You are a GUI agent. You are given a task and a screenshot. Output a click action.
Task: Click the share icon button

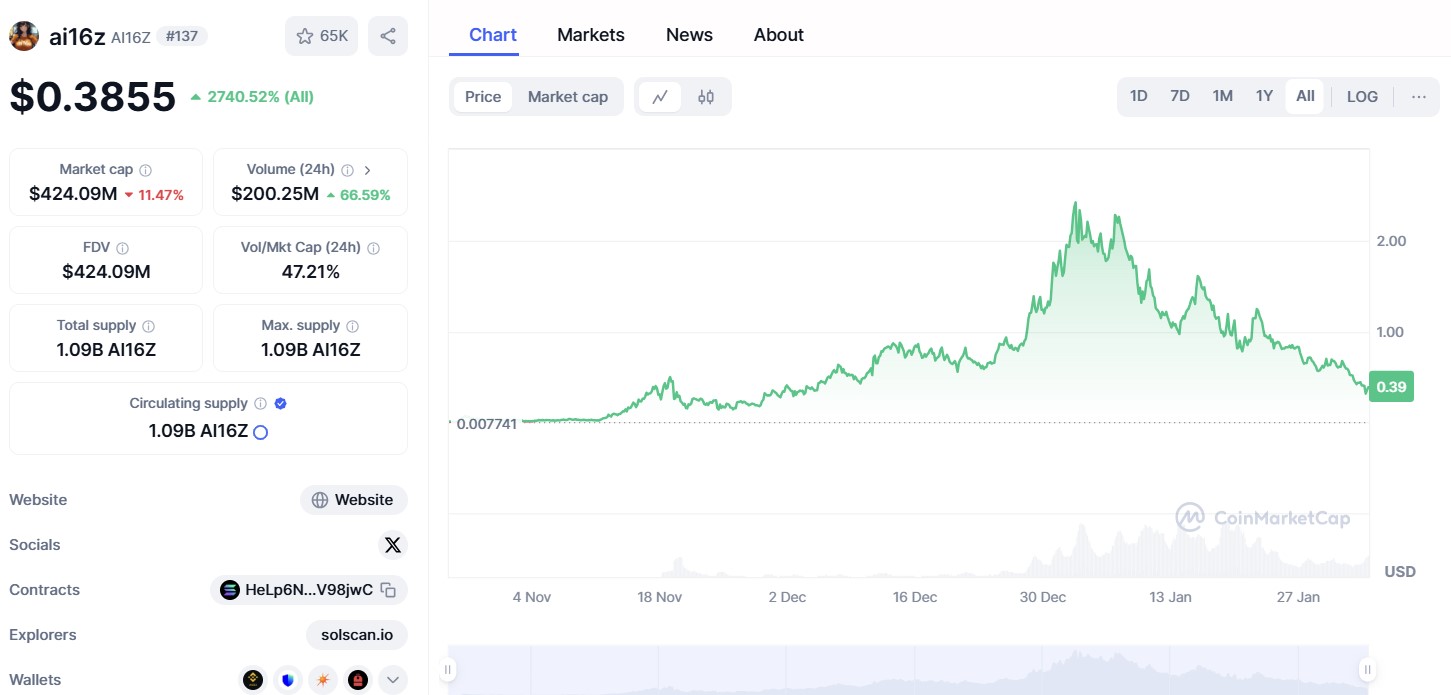click(x=388, y=36)
